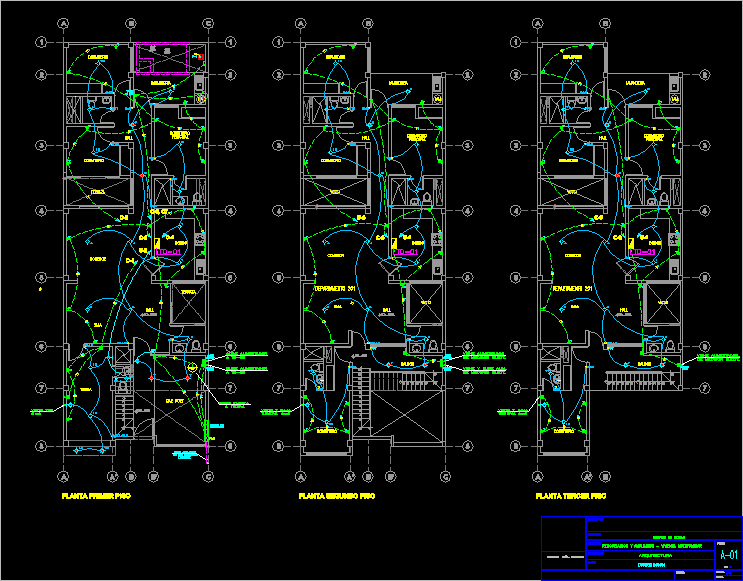Click grid bubble 1 left of second floor plan
Image resolution: width=743 pixels, height=581 pixels.
coord(278,43)
